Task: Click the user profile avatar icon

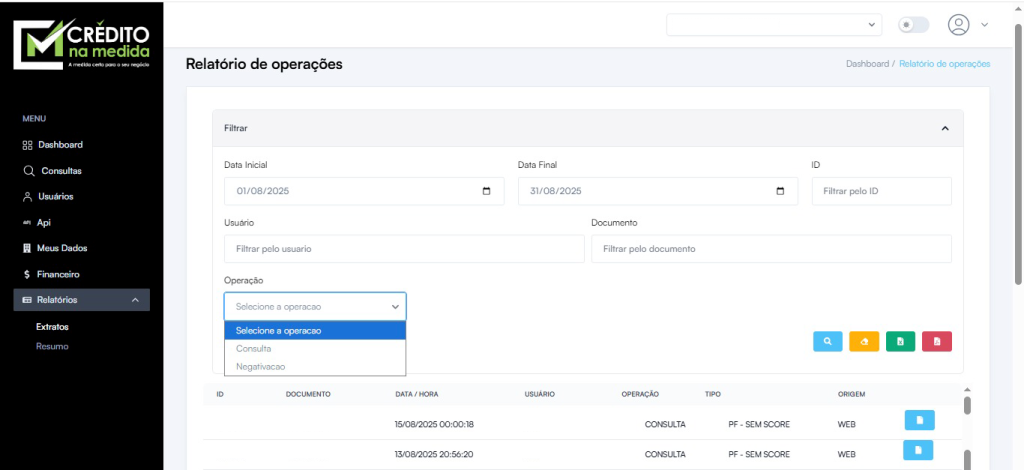Action: coord(959,24)
